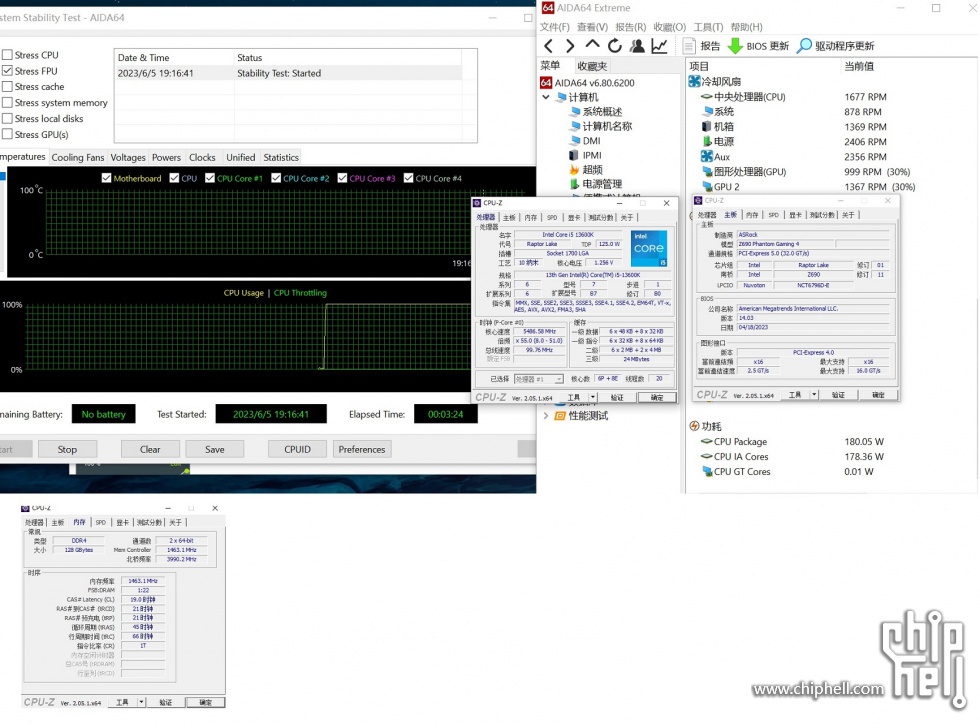This screenshot has height=724, width=980.
Task: Switch to the Cooling Fans tab
Action: coord(78,158)
